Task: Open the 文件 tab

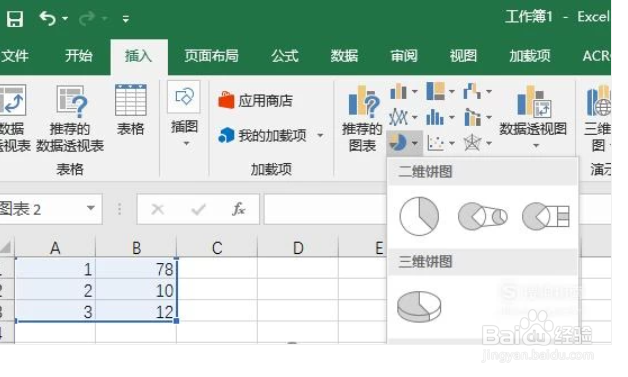Action: 14,56
